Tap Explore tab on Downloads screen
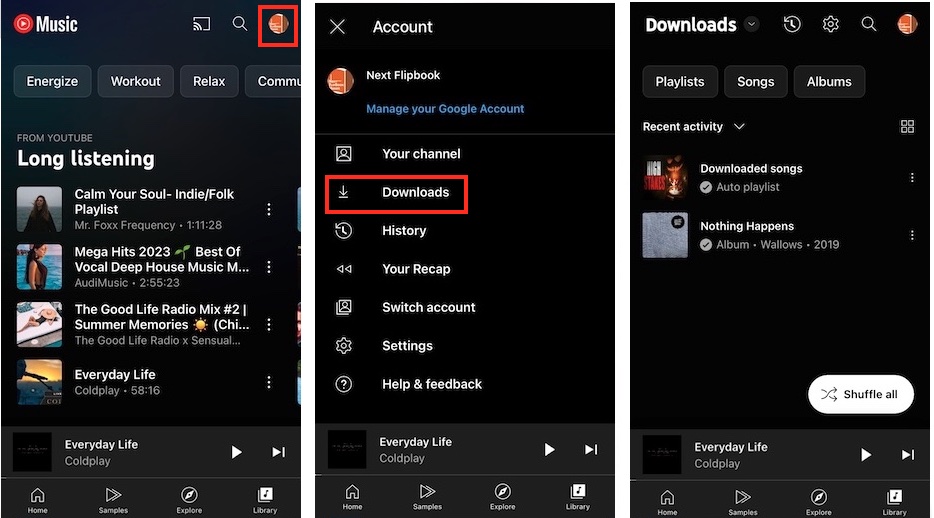The width and height of the screenshot is (934, 518). [818, 502]
